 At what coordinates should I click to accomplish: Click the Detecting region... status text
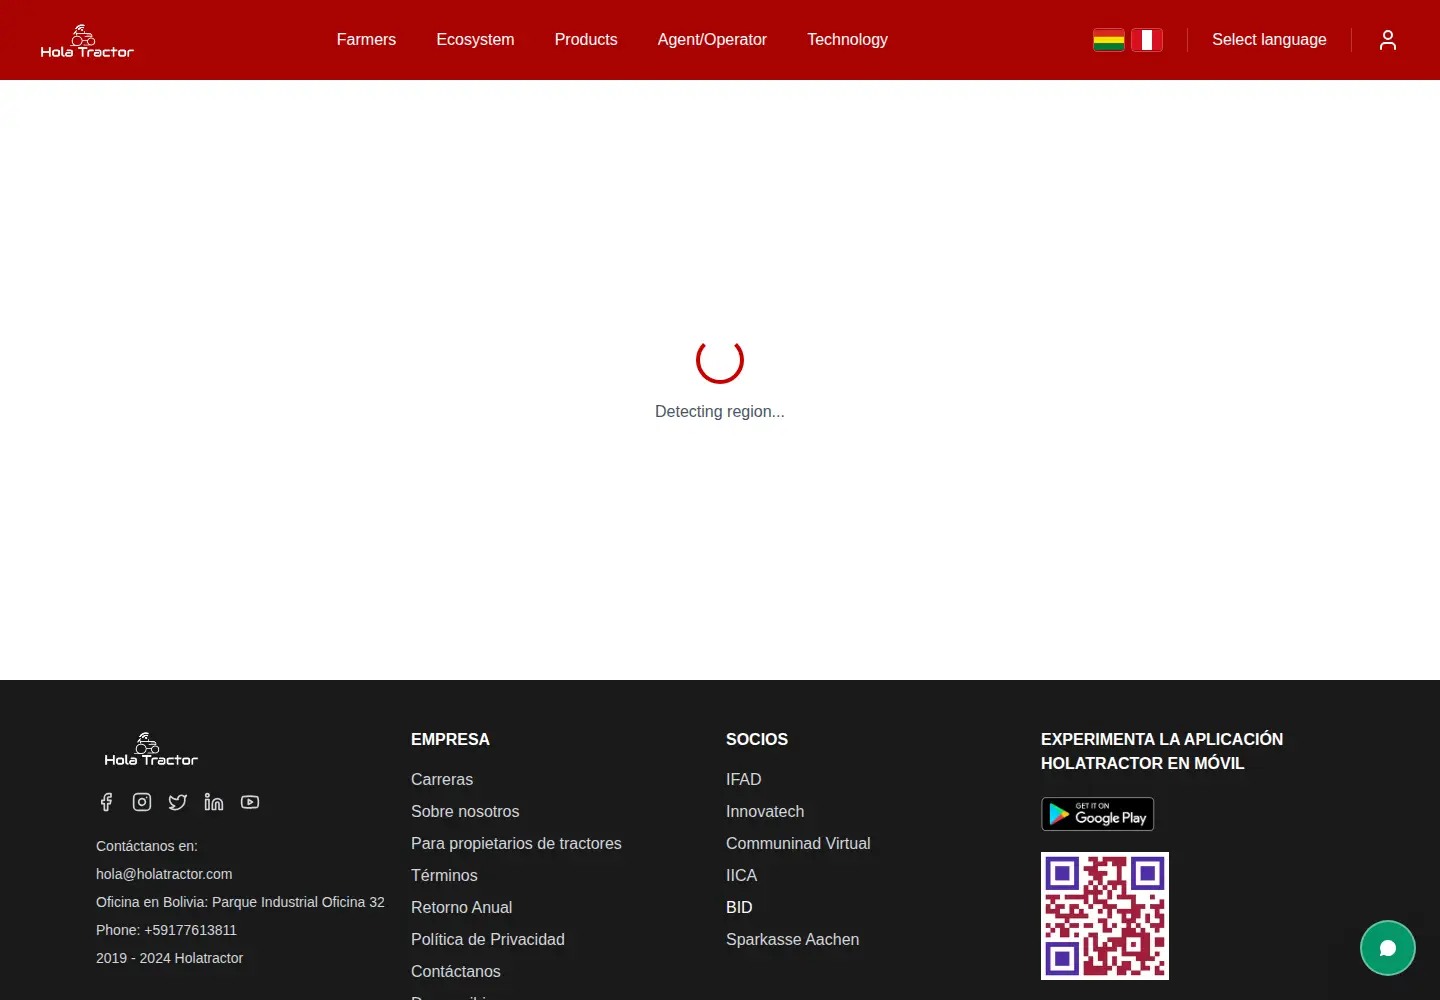[x=720, y=411]
